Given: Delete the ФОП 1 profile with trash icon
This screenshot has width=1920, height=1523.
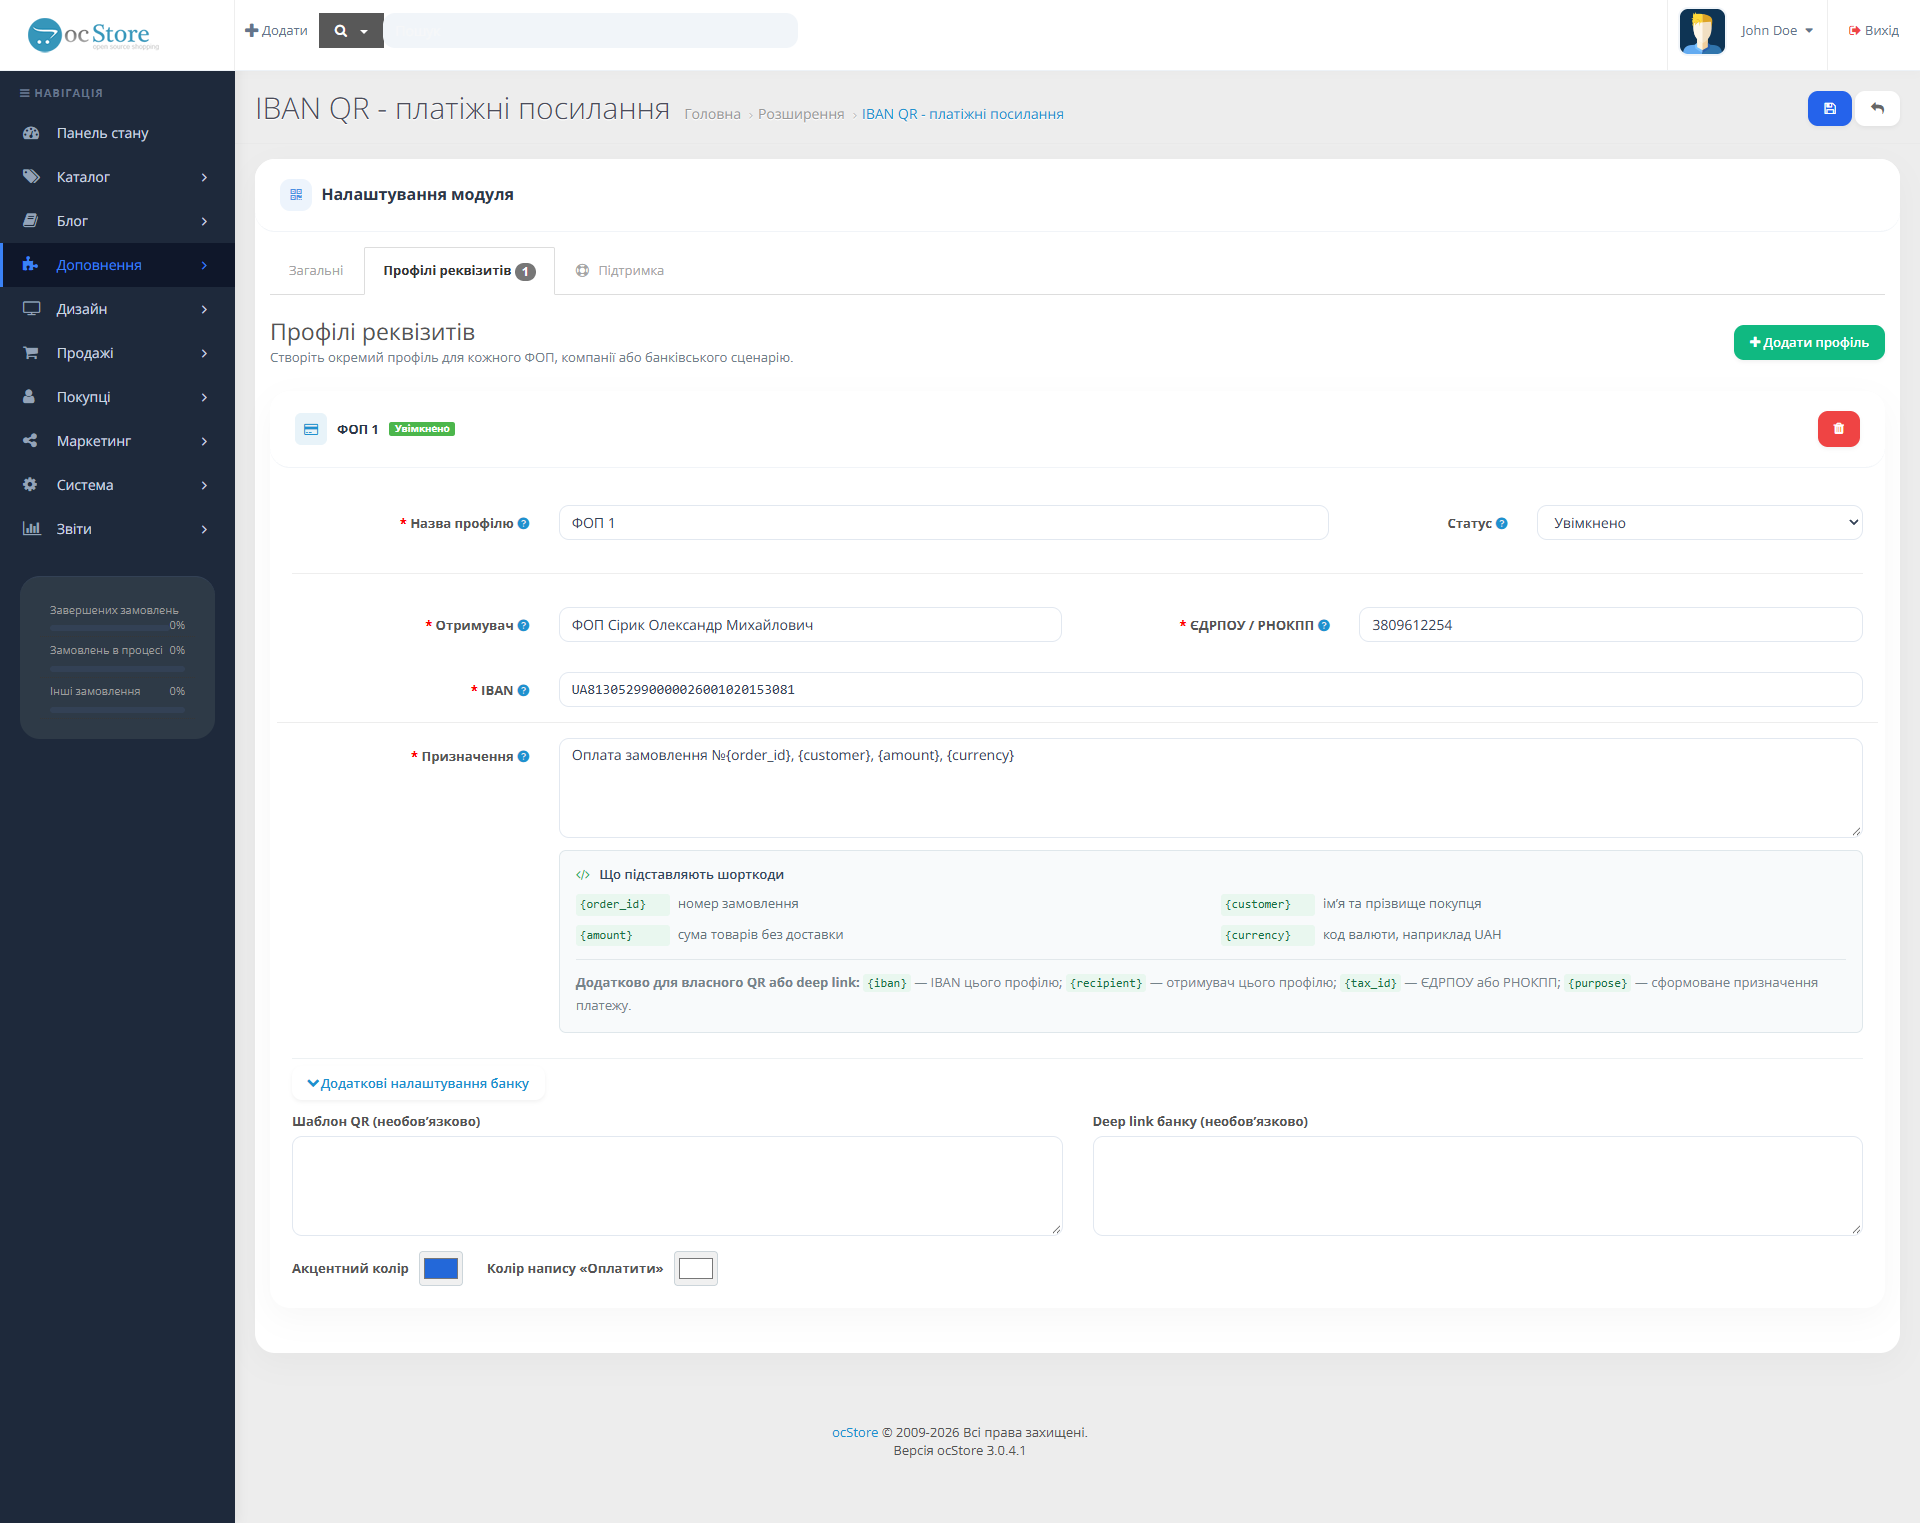Looking at the screenshot, I should [x=1838, y=429].
